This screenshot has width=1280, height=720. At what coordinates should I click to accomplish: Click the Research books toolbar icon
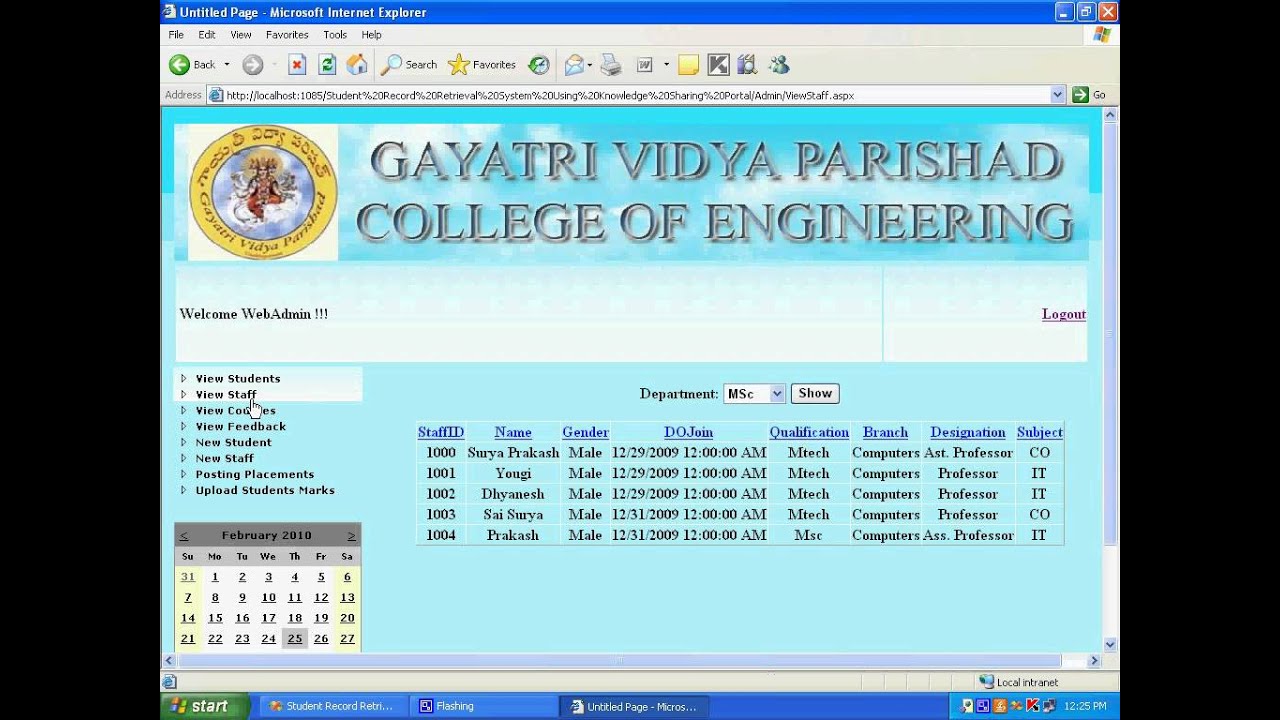pos(747,65)
